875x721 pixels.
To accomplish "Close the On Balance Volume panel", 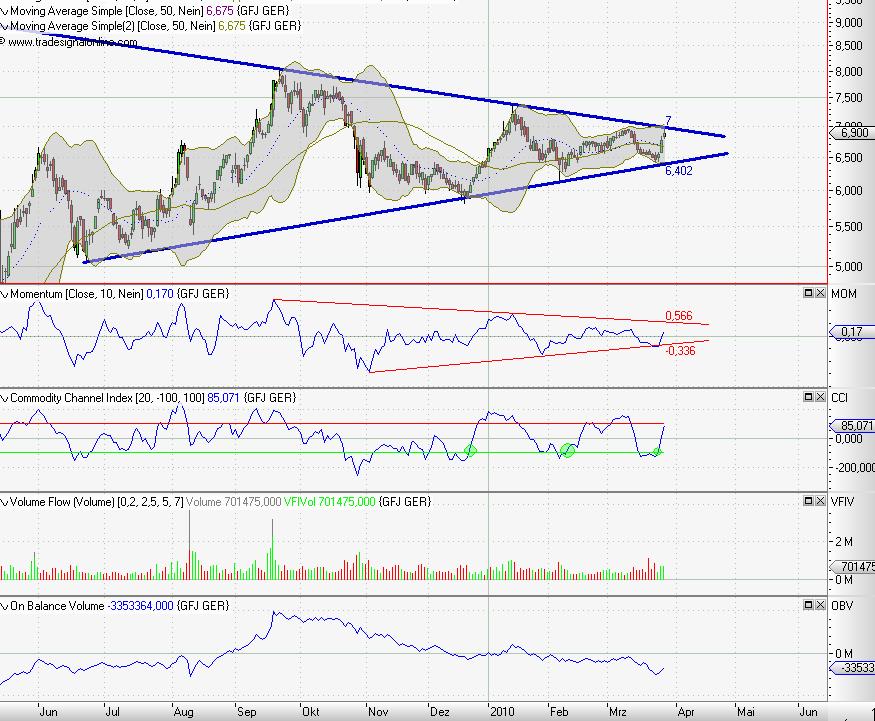I will [x=819, y=605].
